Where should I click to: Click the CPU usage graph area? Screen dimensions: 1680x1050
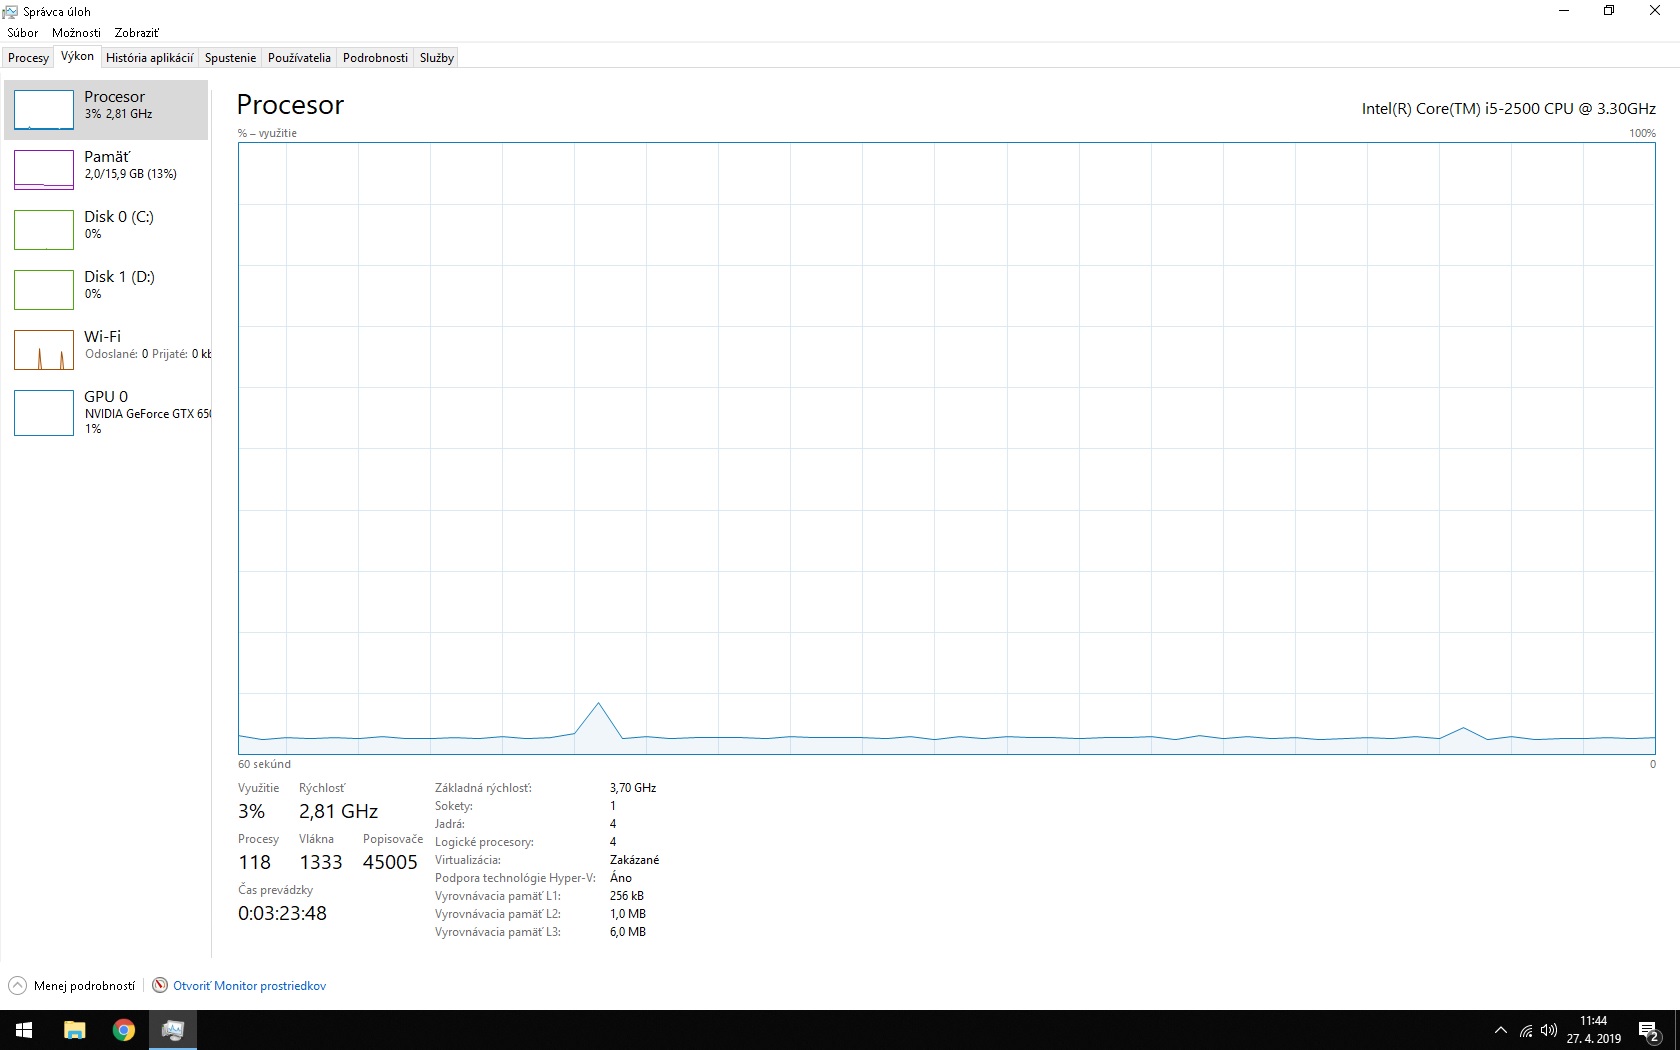point(946,448)
